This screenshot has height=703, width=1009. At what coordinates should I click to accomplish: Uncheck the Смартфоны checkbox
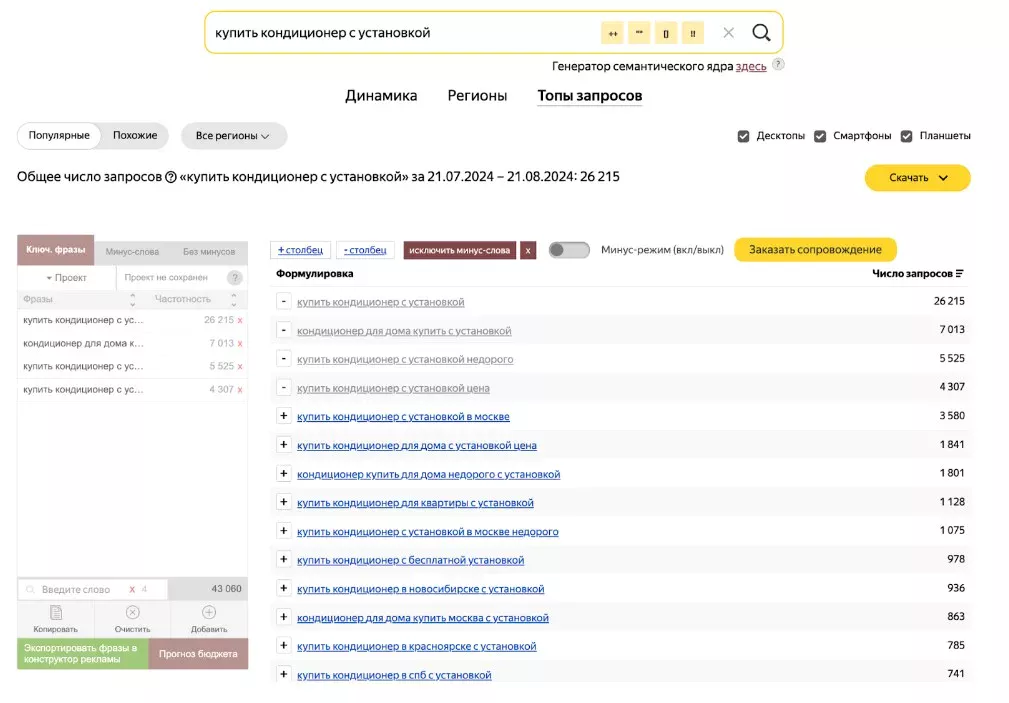[820, 136]
